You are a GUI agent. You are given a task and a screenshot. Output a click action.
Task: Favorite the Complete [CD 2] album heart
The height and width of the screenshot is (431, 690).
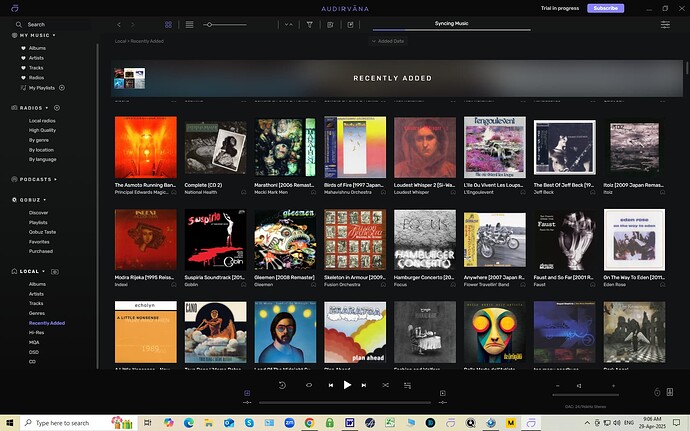click(243, 192)
